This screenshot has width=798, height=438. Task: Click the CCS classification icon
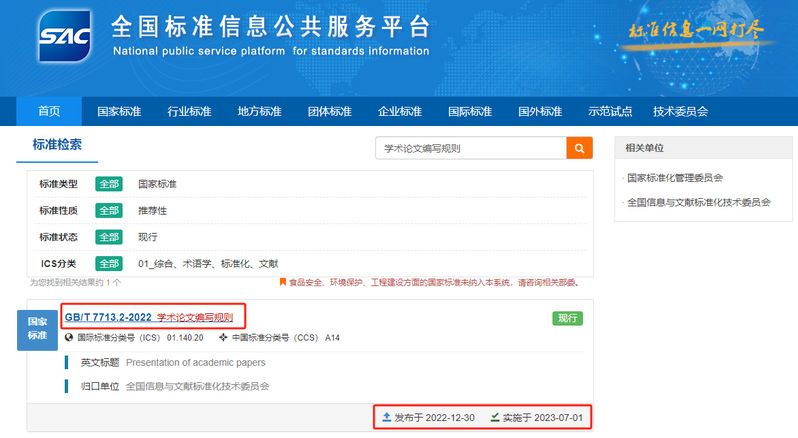(x=223, y=338)
